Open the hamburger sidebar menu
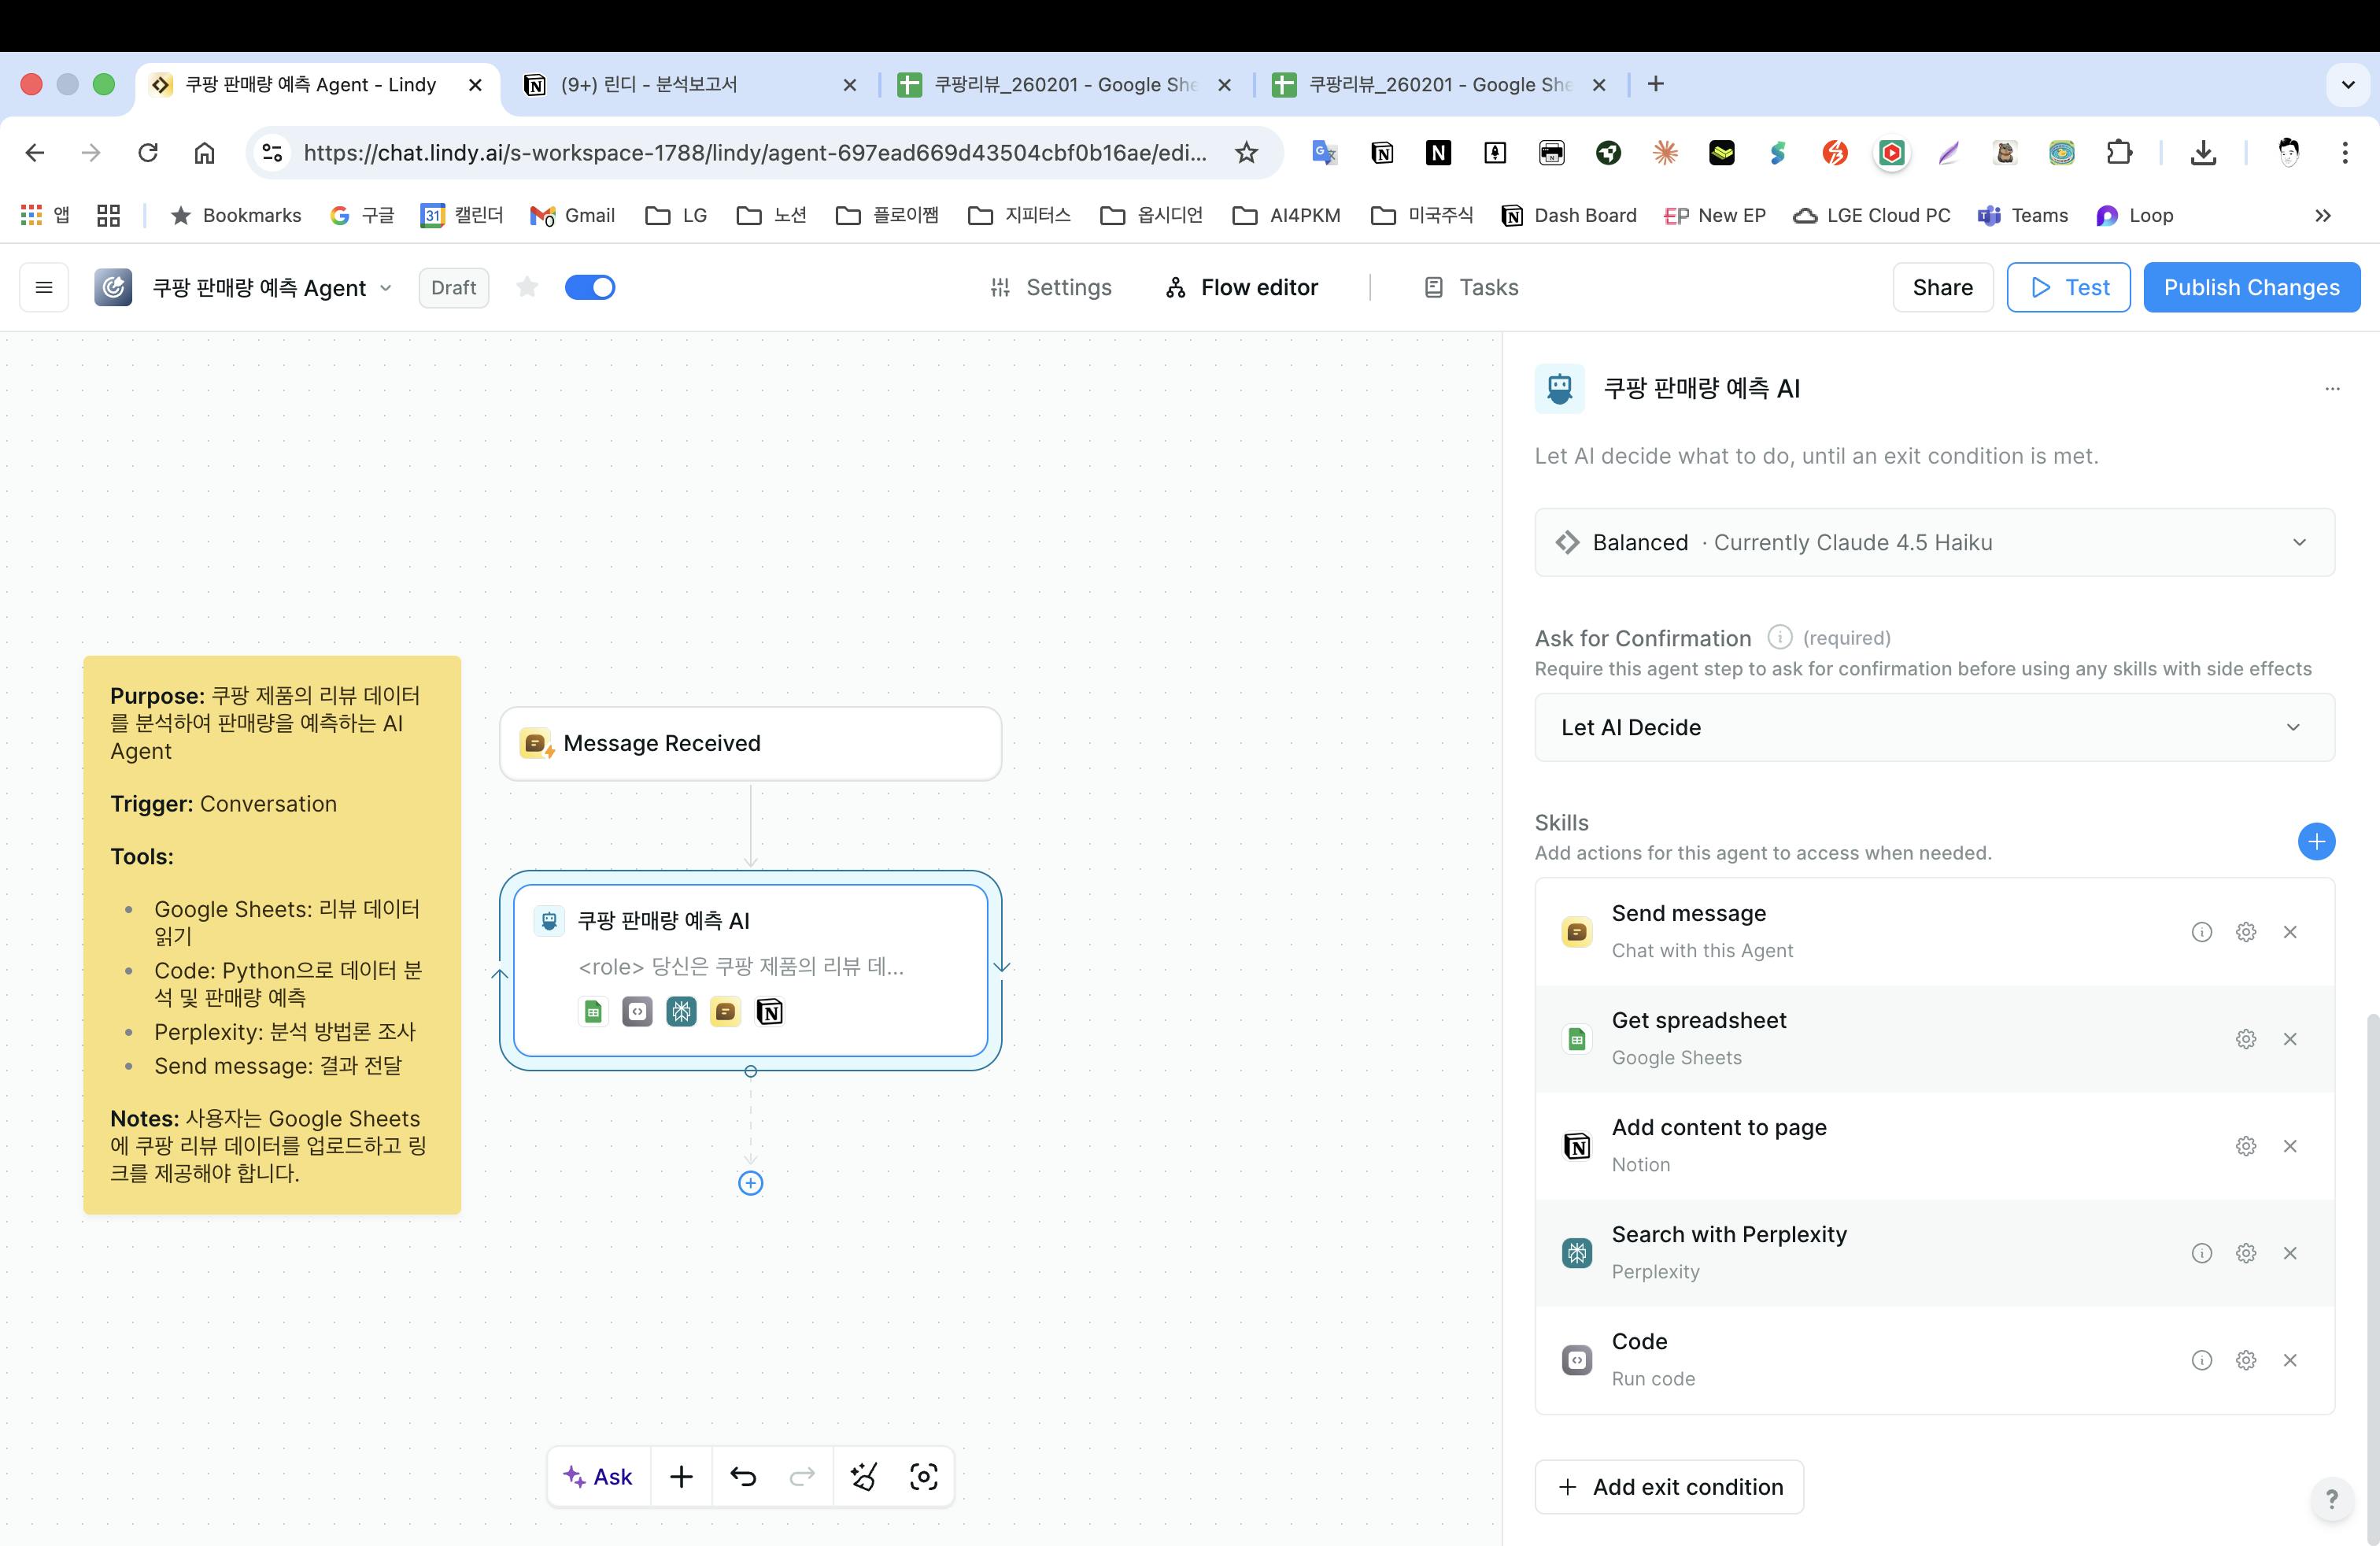Viewport: 2380px width, 1546px height. click(44, 288)
